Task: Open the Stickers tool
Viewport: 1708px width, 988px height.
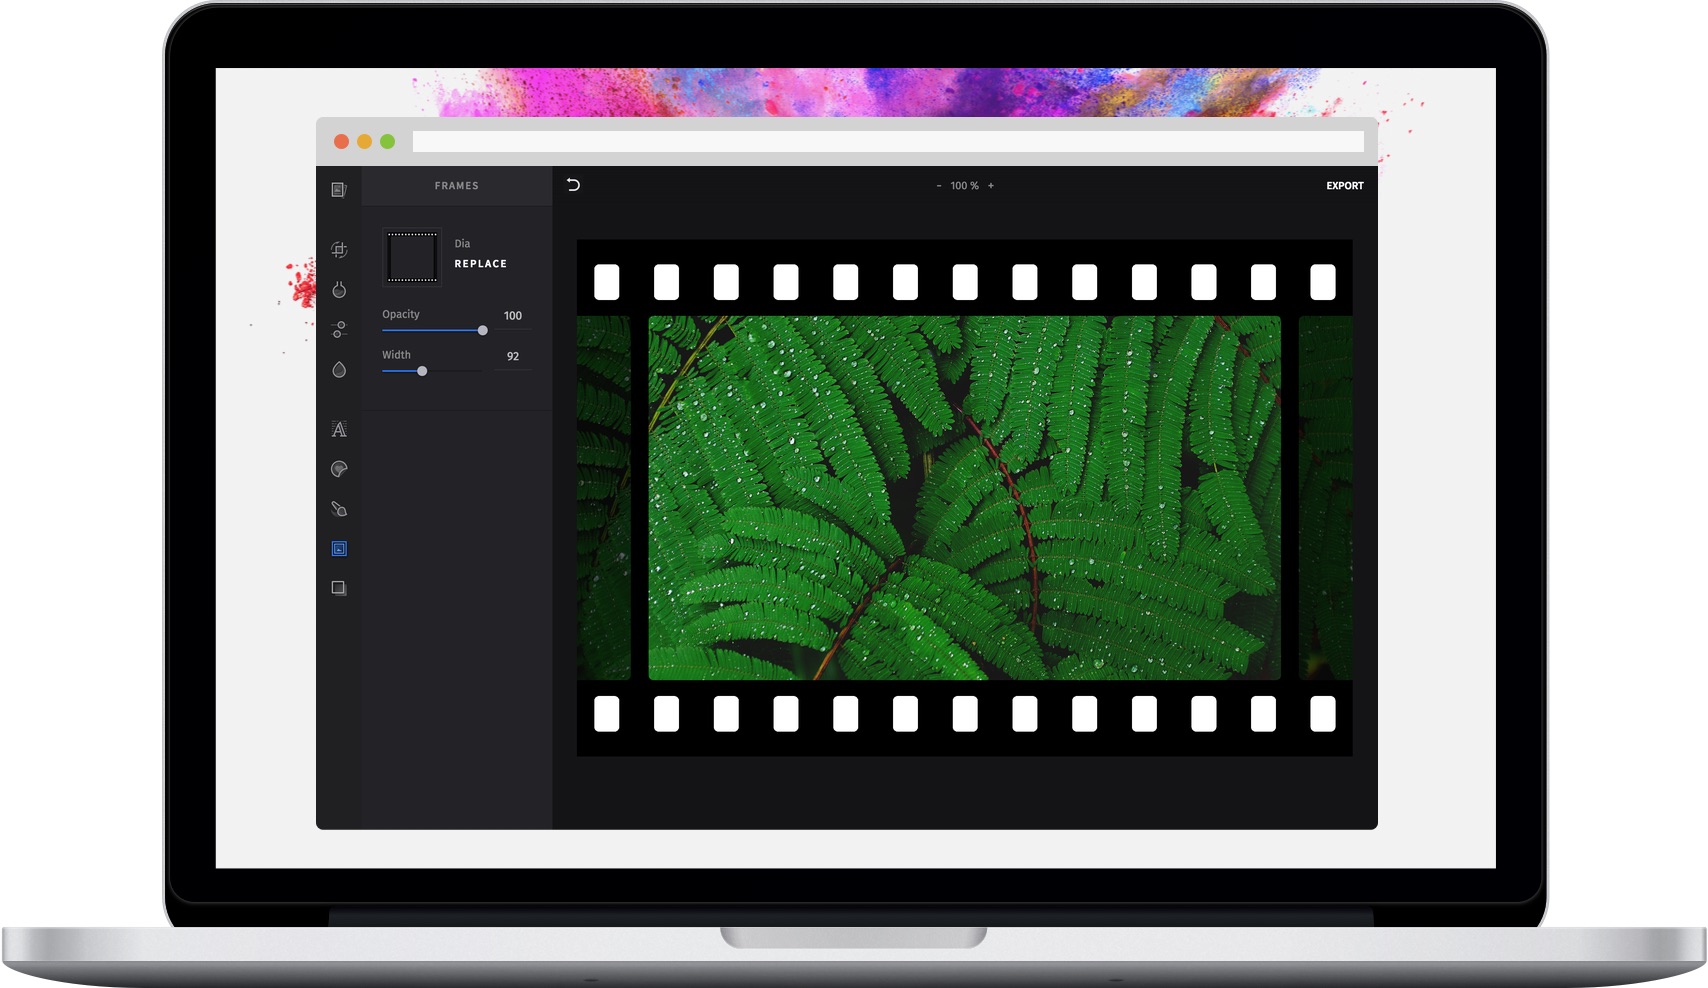Action: pyautogui.click(x=339, y=469)
